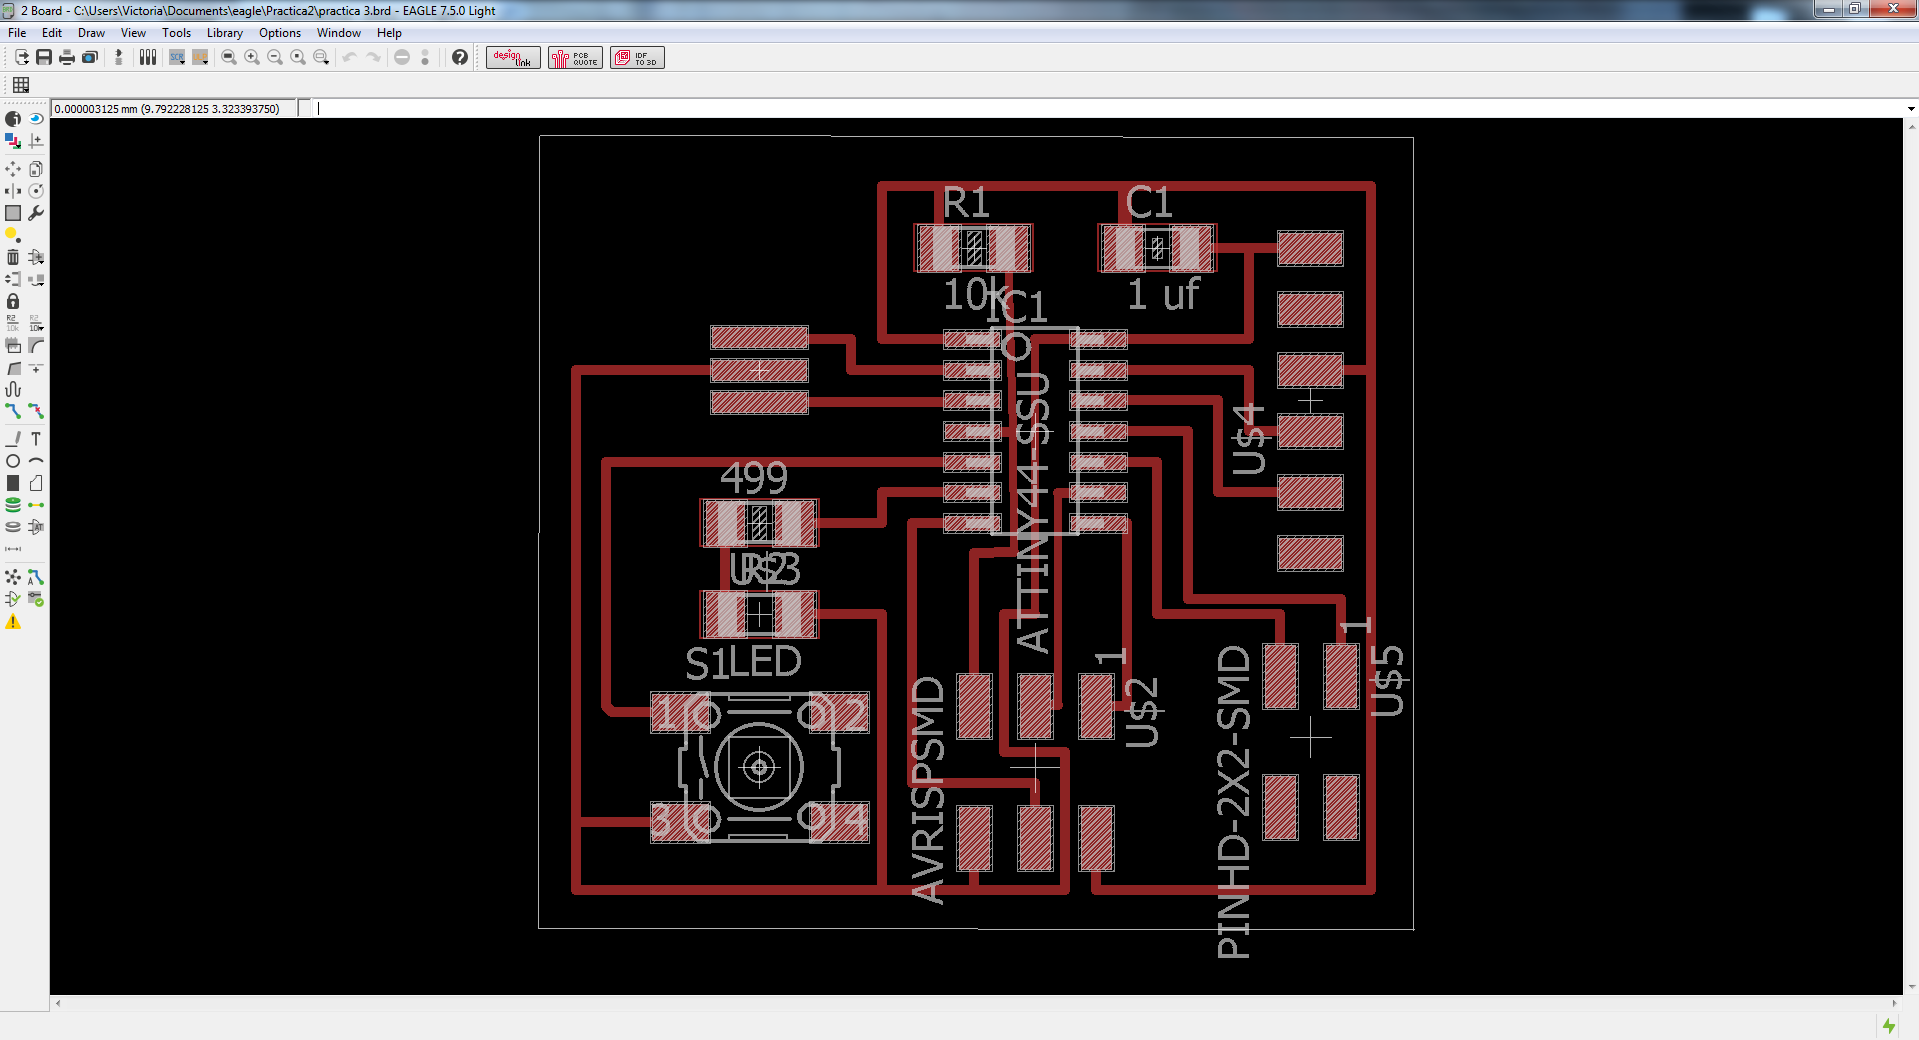The height and width of the screenshot is (1040, 1919).
Task: Select the Miter tool
Action: pos(36,345)
